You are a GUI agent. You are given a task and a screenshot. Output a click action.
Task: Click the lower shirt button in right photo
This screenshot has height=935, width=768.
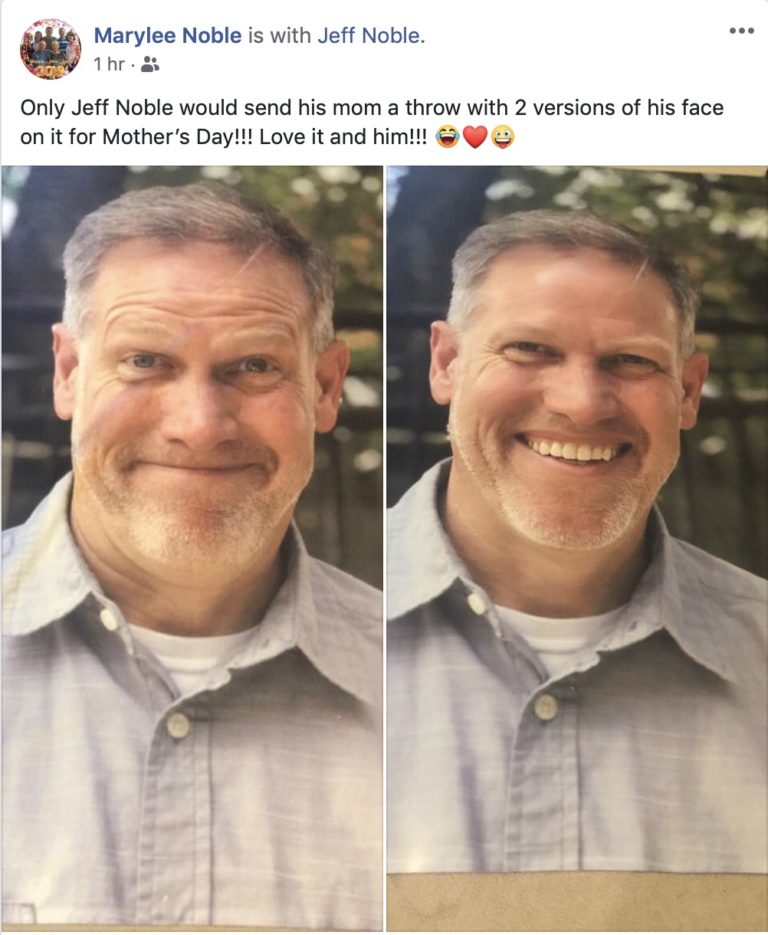coord(546,707)
